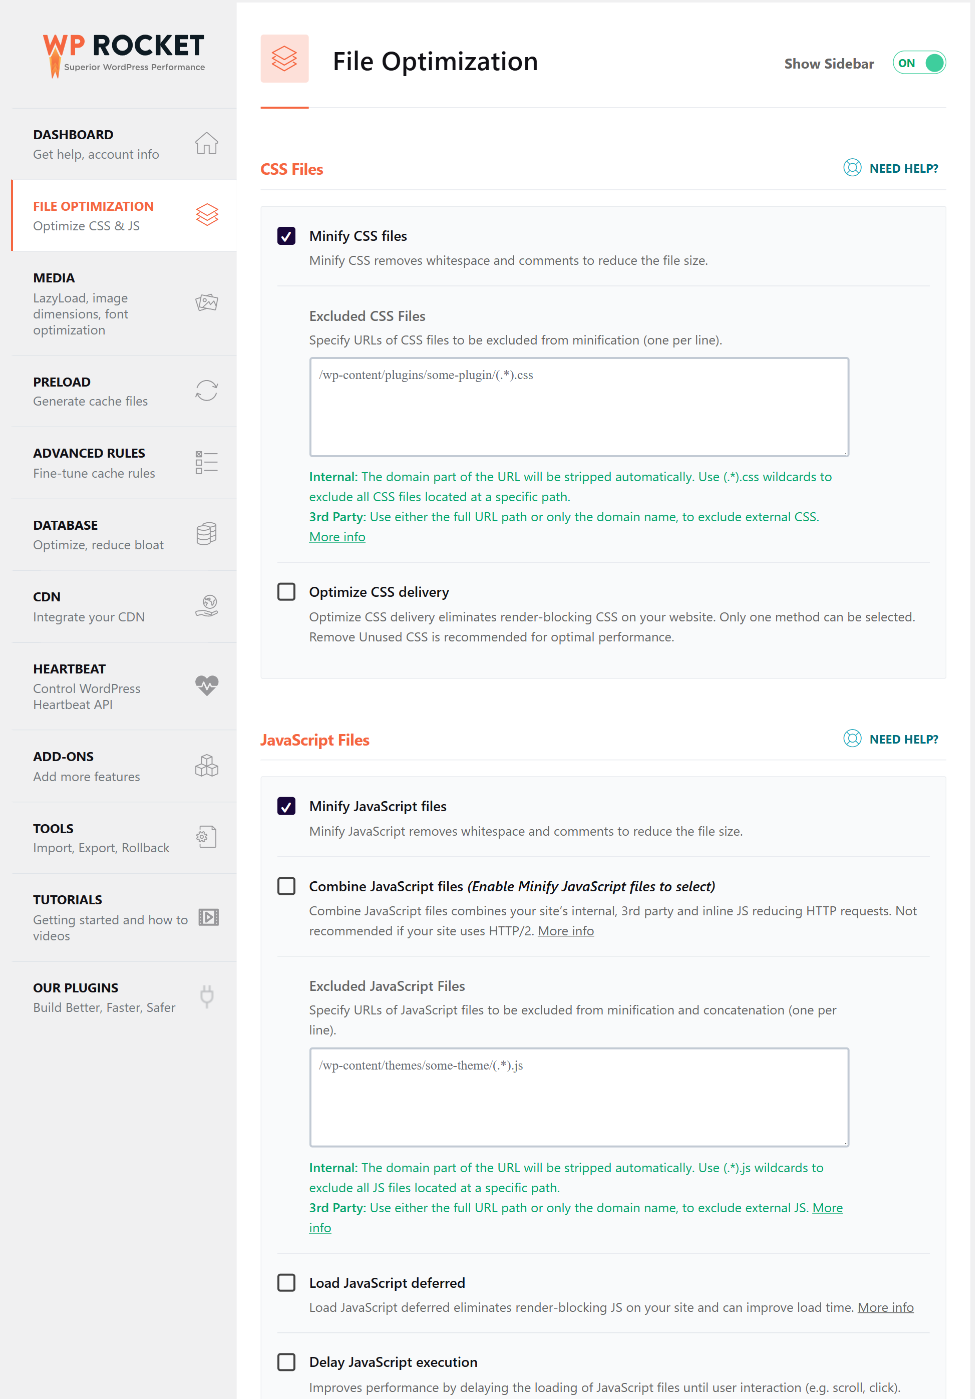This screenshot has height=1399, width=975.
Task: Click the Database stack icon
Action: (206, 534)
